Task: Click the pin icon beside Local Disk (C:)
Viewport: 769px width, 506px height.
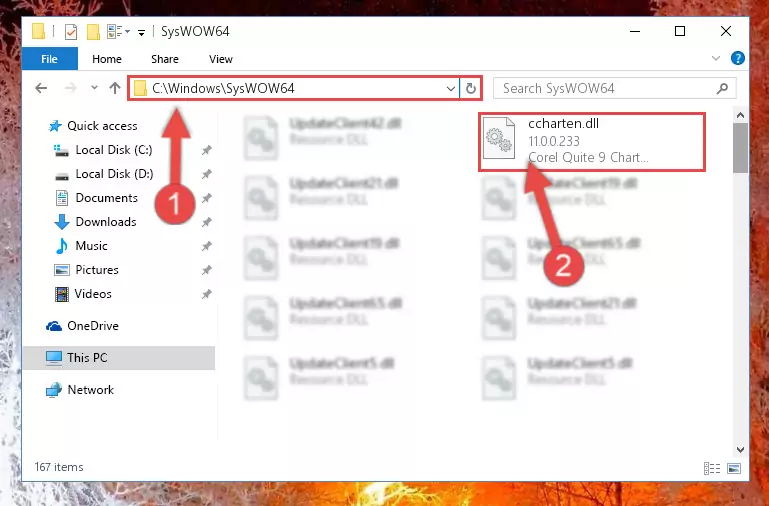Action: coord(207,150)
